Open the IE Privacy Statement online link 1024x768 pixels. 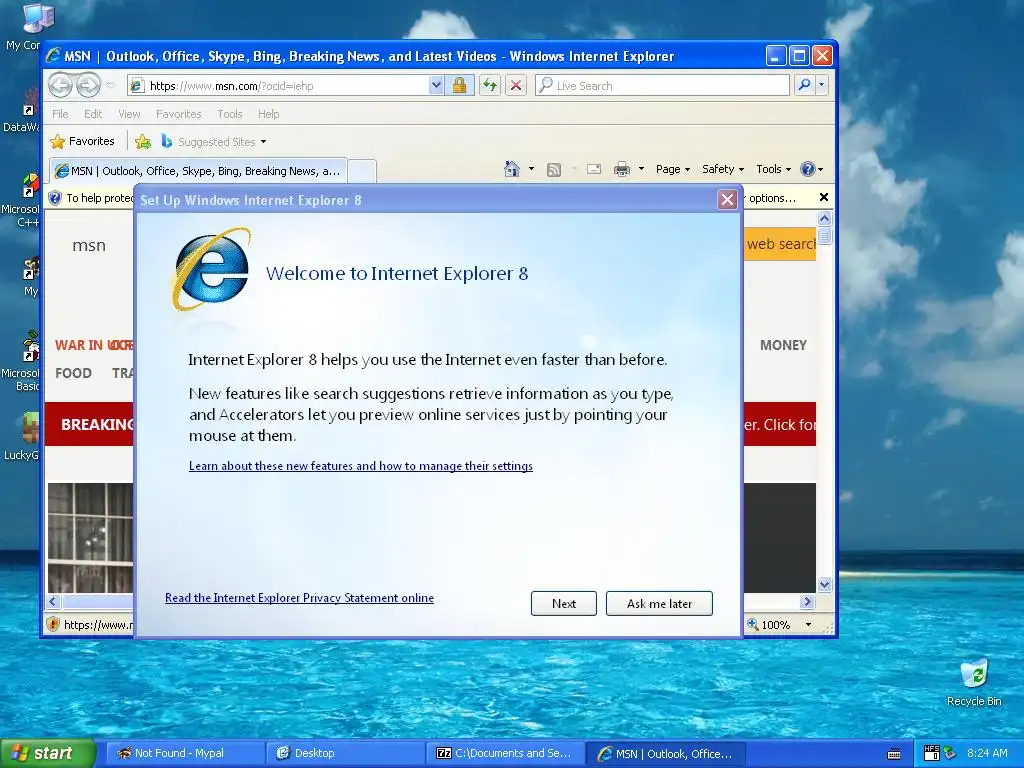coord(299,598)
